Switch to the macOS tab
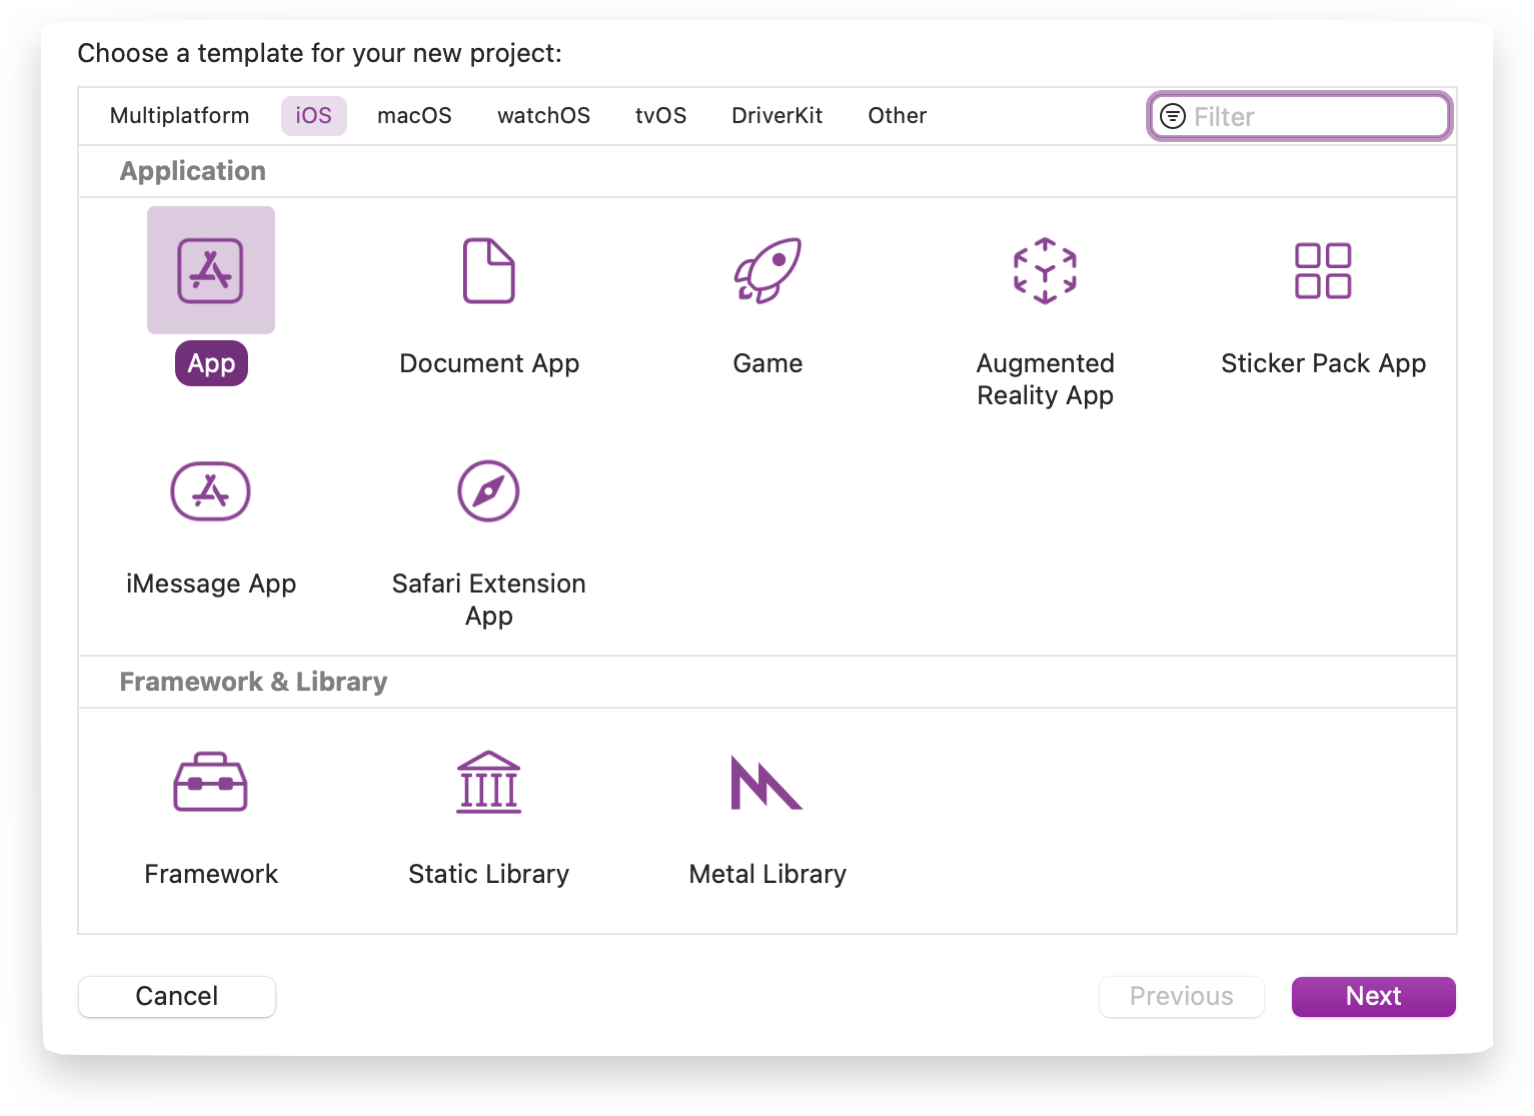 click(x=414, y=116)
